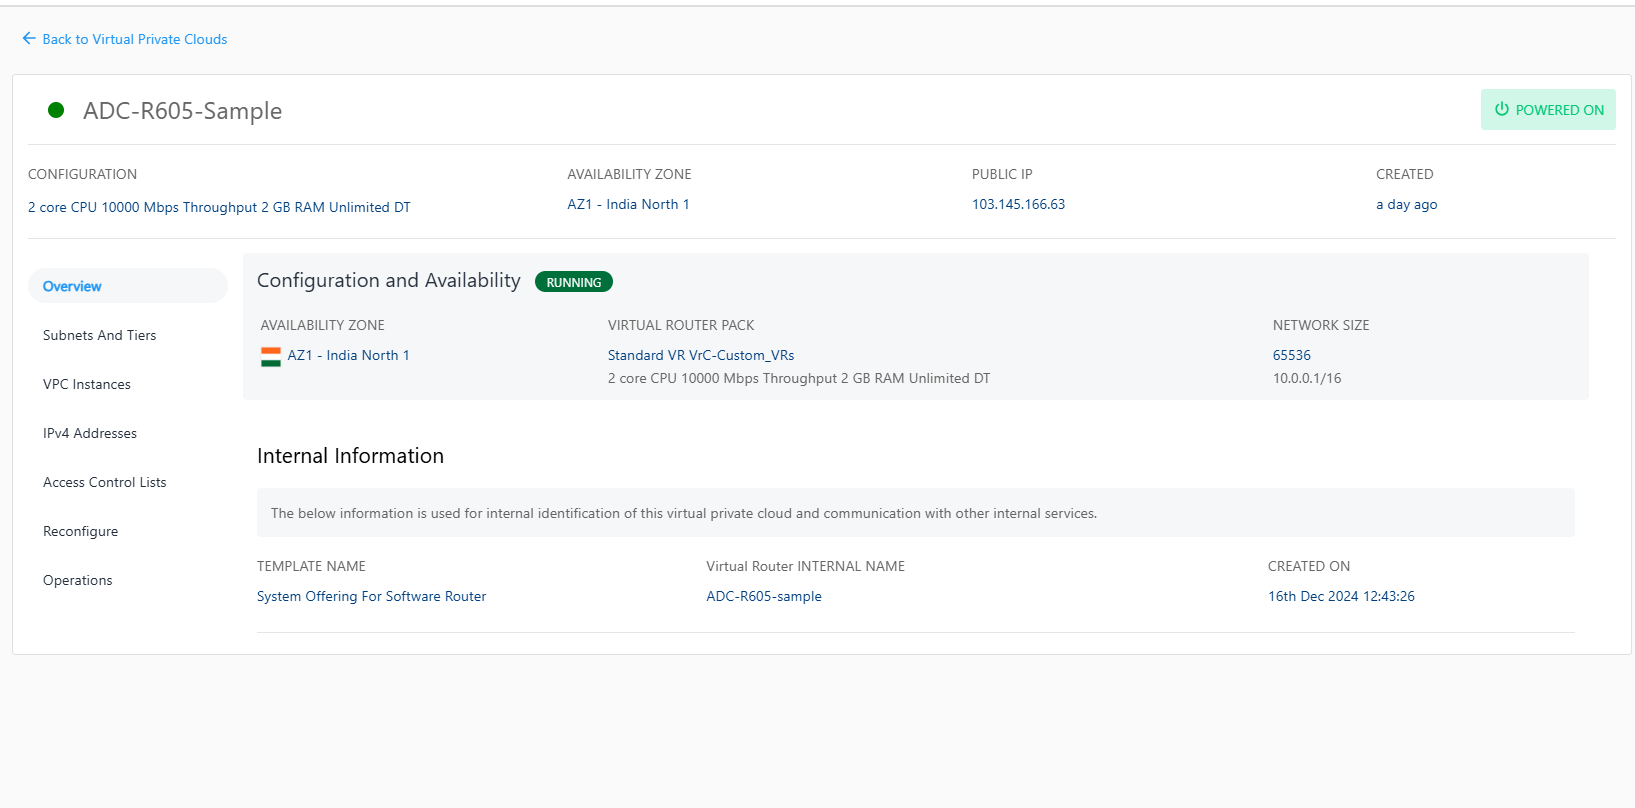Click Standard VR VrC-Custom_VRs link

pyautogui.click(x=701, y=355)
